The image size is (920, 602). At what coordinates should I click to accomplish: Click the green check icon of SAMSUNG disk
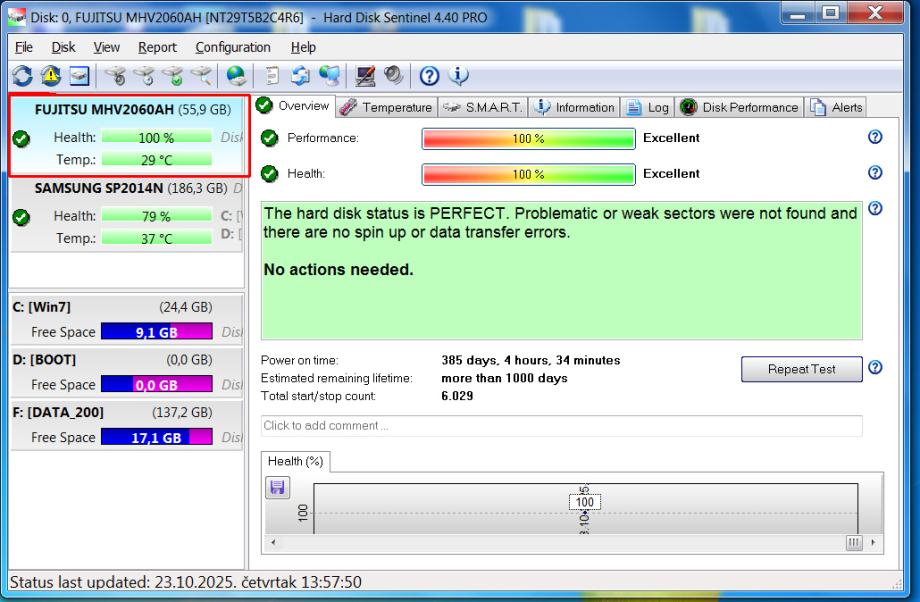coord(22,218)
